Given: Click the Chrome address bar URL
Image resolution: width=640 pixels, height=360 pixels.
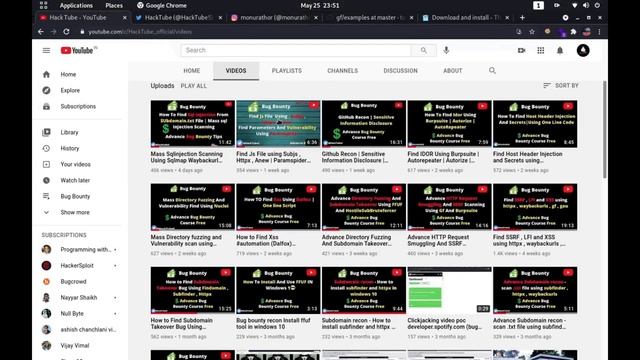Looking at the screenshot, I should click(x=140, y=31).
